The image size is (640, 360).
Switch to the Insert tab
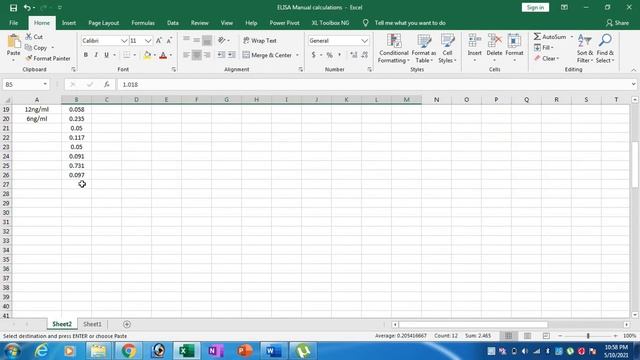coord(69,23)
